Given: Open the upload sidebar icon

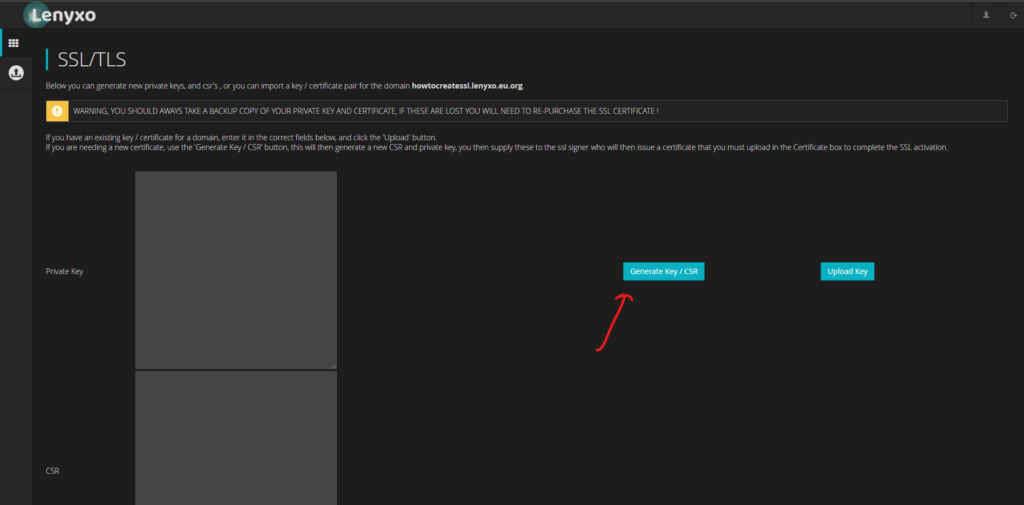Looking at the screenshot, I should click(16, 73).
